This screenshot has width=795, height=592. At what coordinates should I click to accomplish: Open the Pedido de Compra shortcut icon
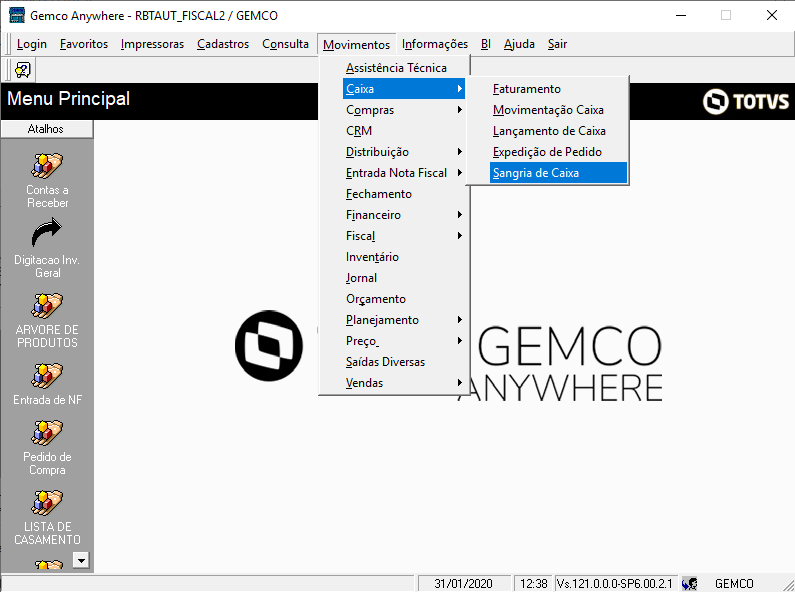tap(47, 432)
